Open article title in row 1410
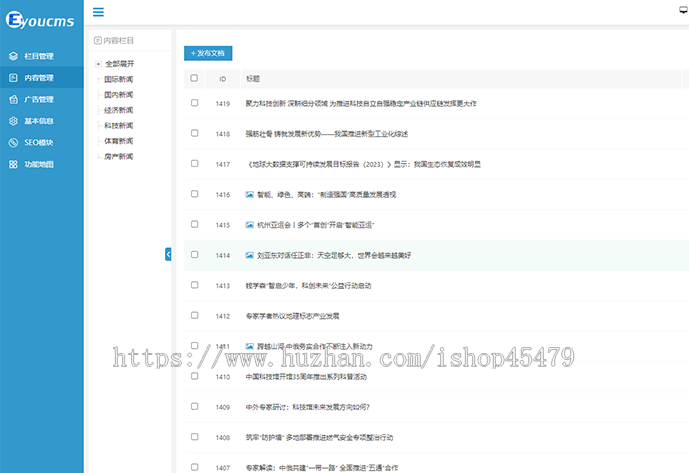Viewport: 689px width, 473px height. [306, 376]
